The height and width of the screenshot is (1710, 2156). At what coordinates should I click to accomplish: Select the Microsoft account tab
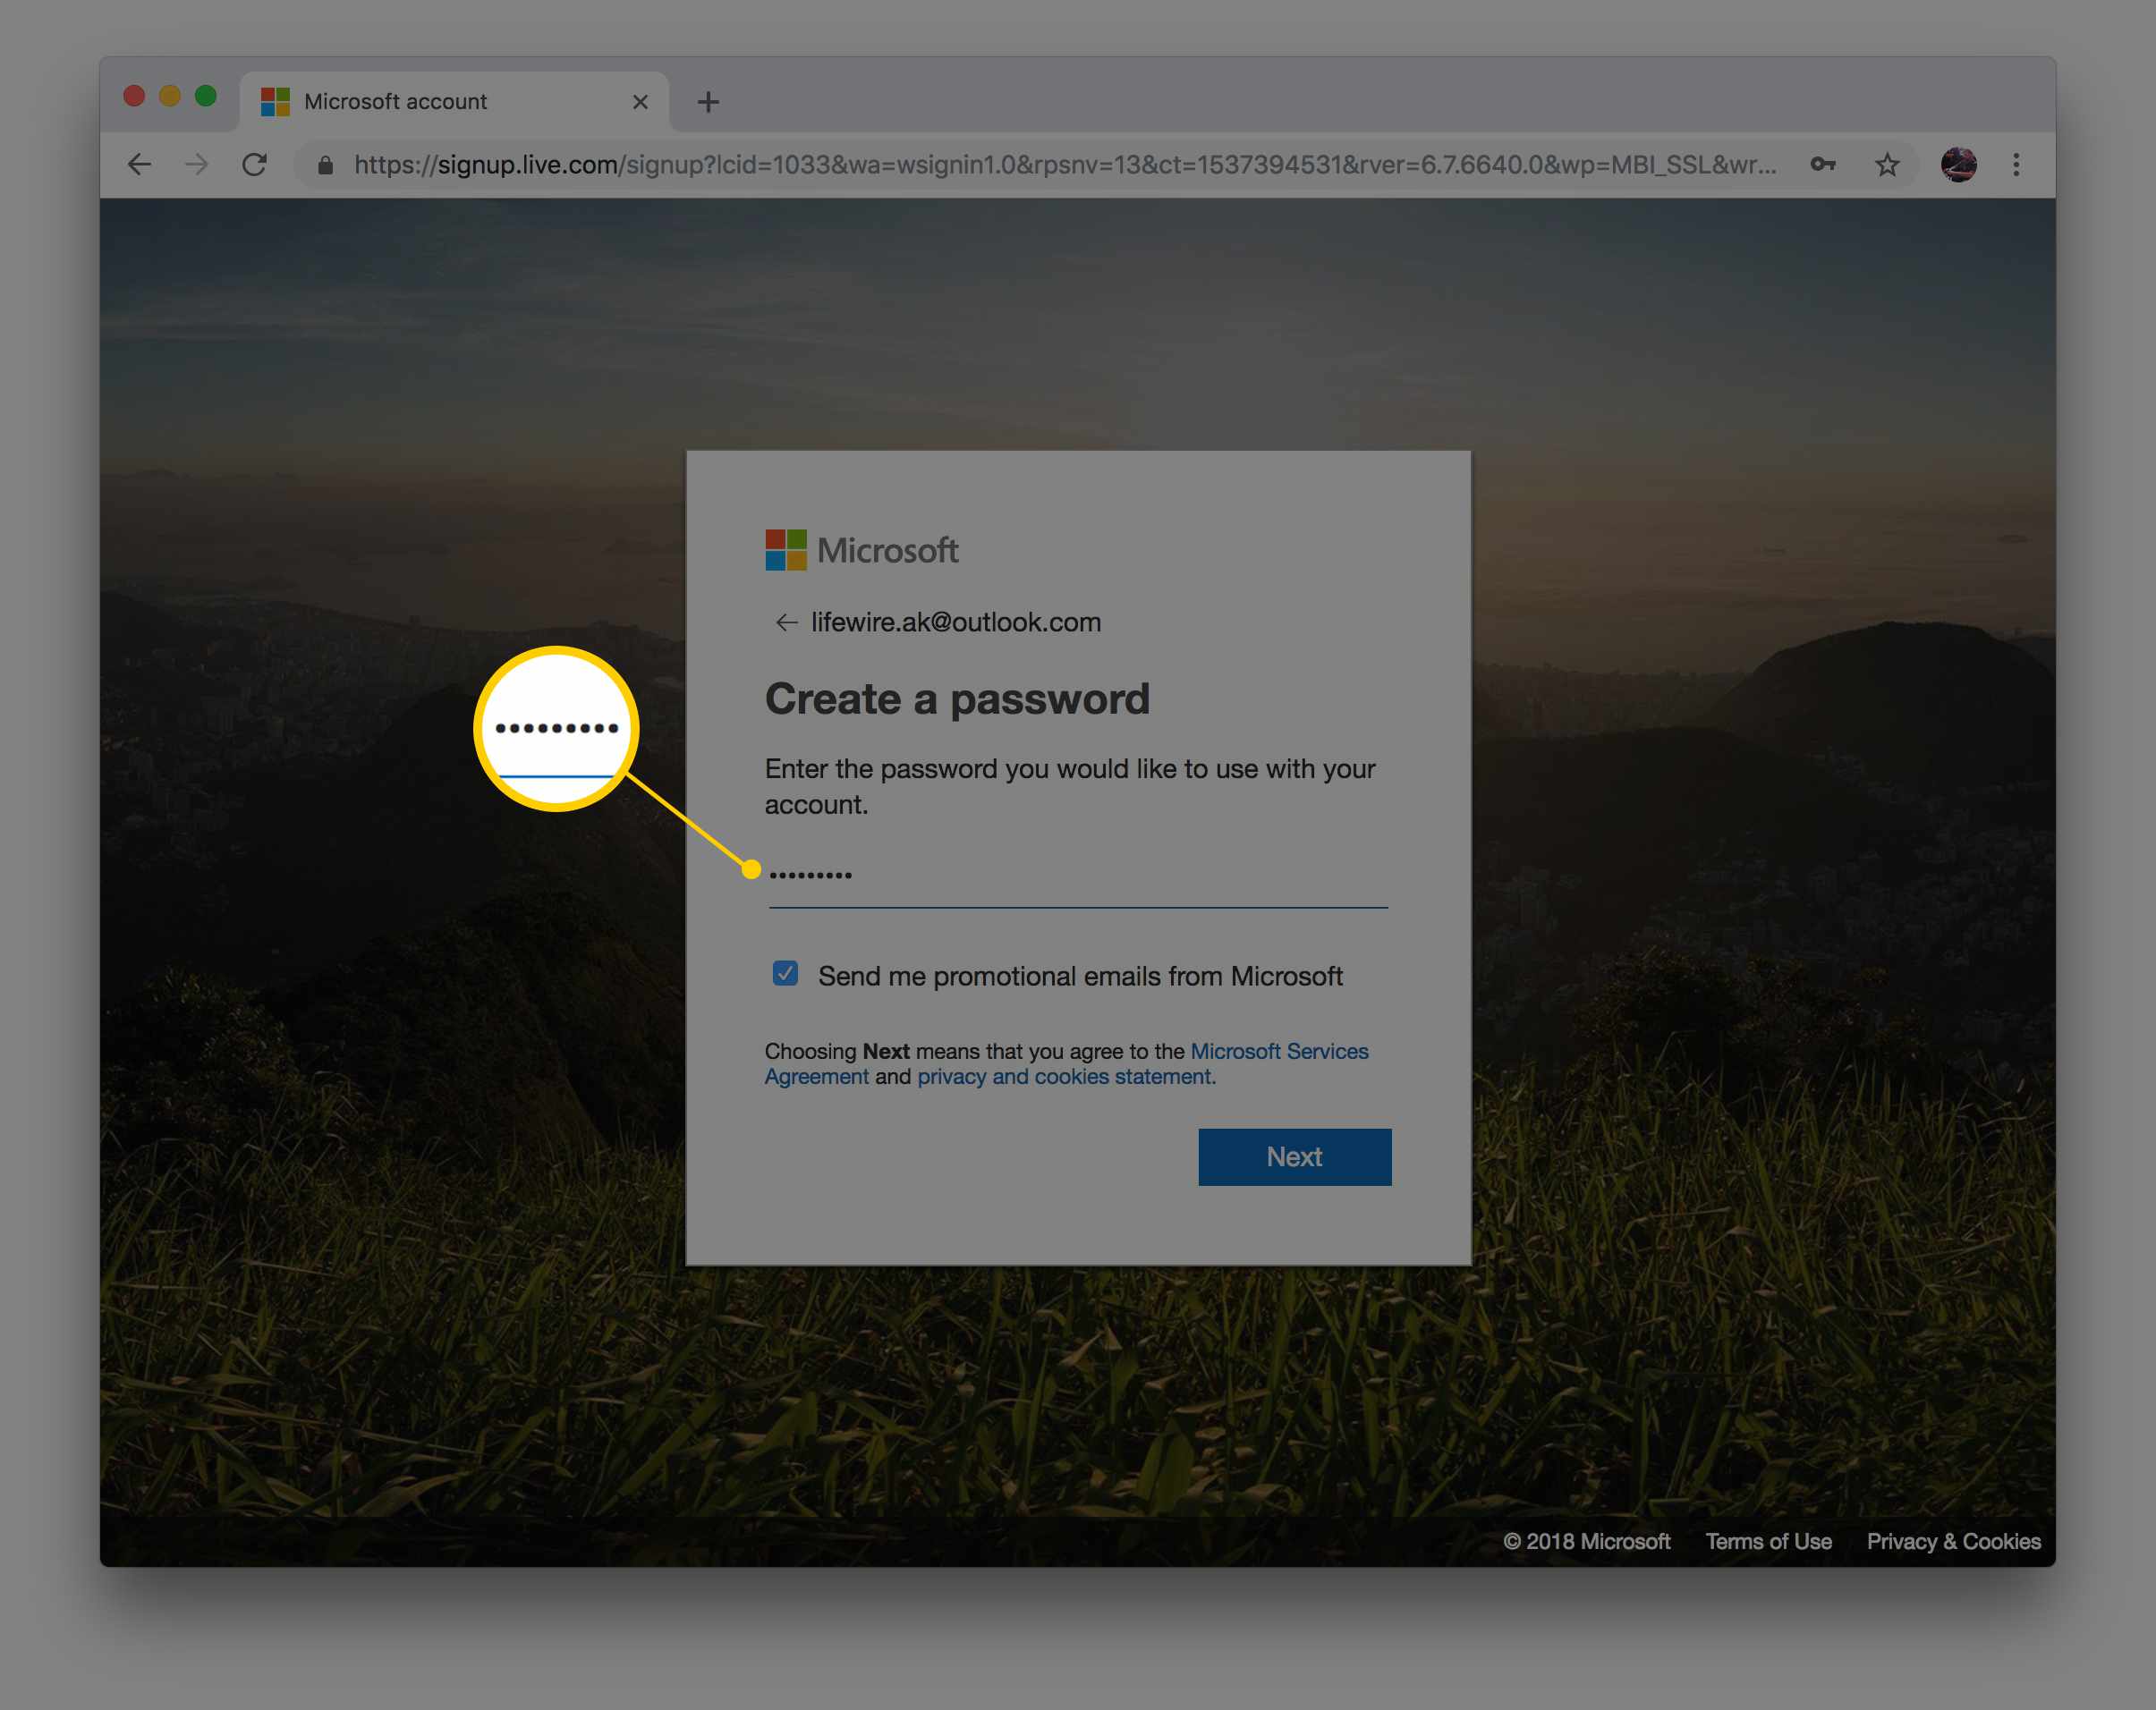click(x=455, y=101)
